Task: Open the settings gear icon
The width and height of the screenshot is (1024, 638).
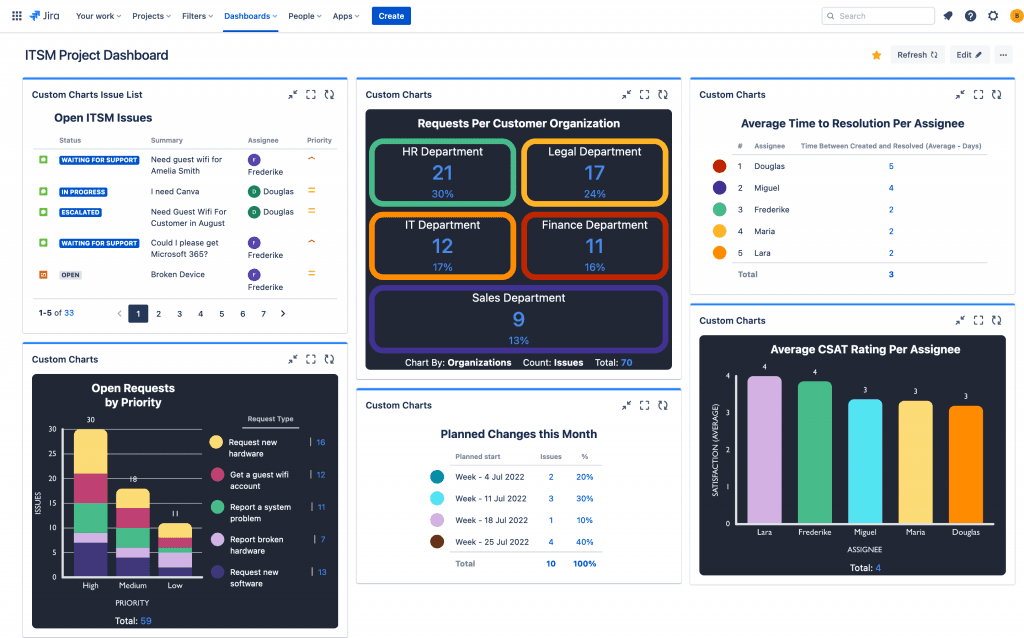Action: coord(993,16)
